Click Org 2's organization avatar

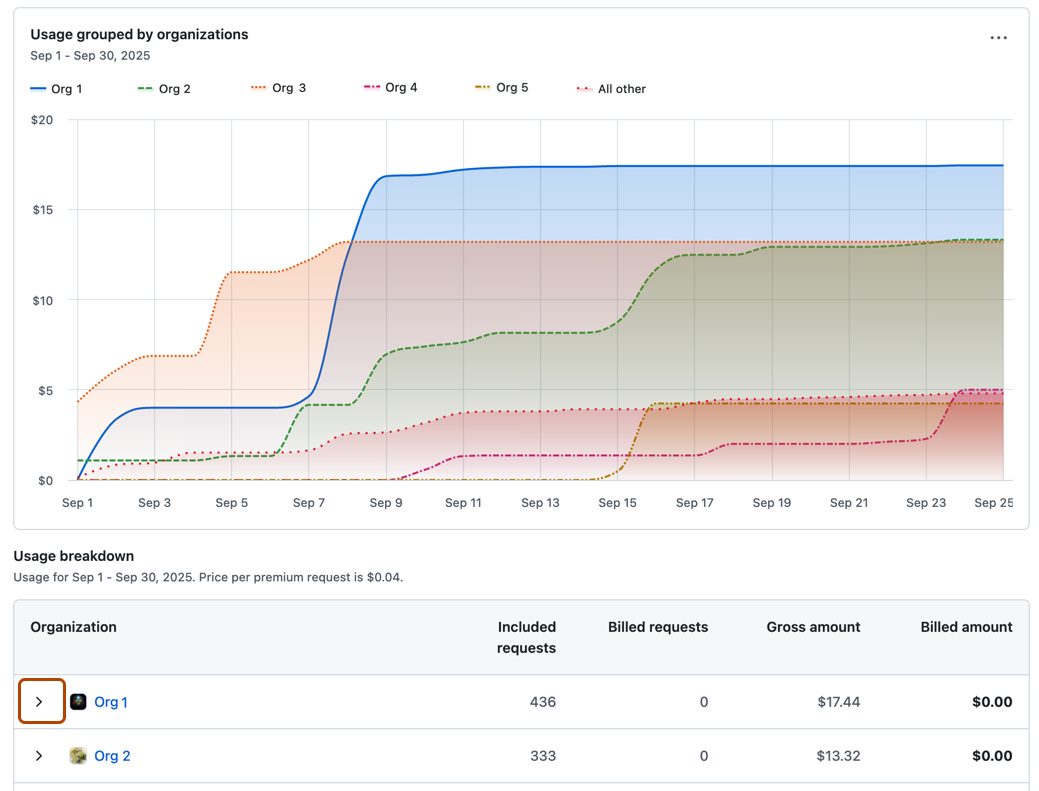coord(77,756)
